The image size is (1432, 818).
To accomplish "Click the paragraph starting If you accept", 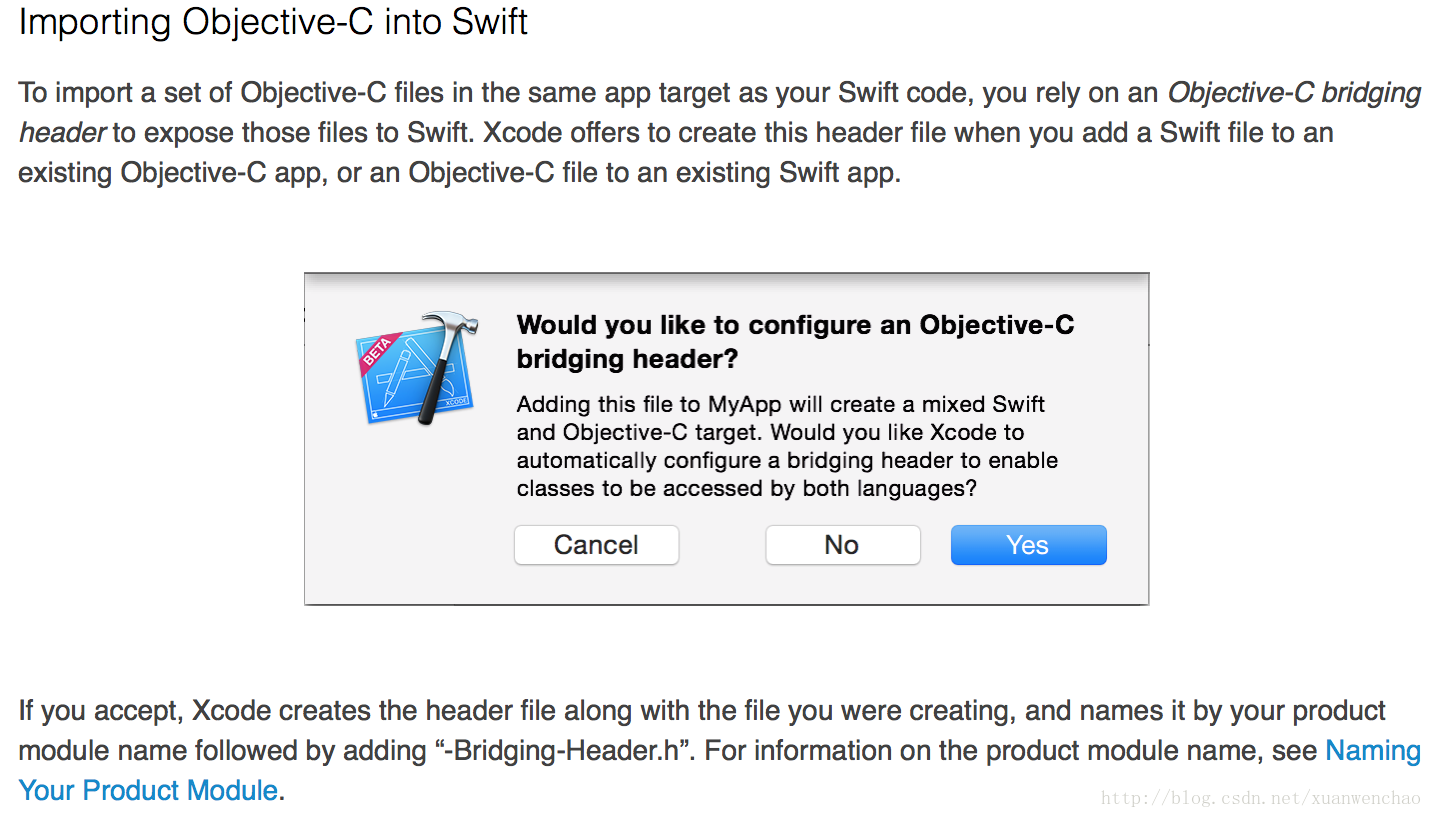I will coord(720,750).
